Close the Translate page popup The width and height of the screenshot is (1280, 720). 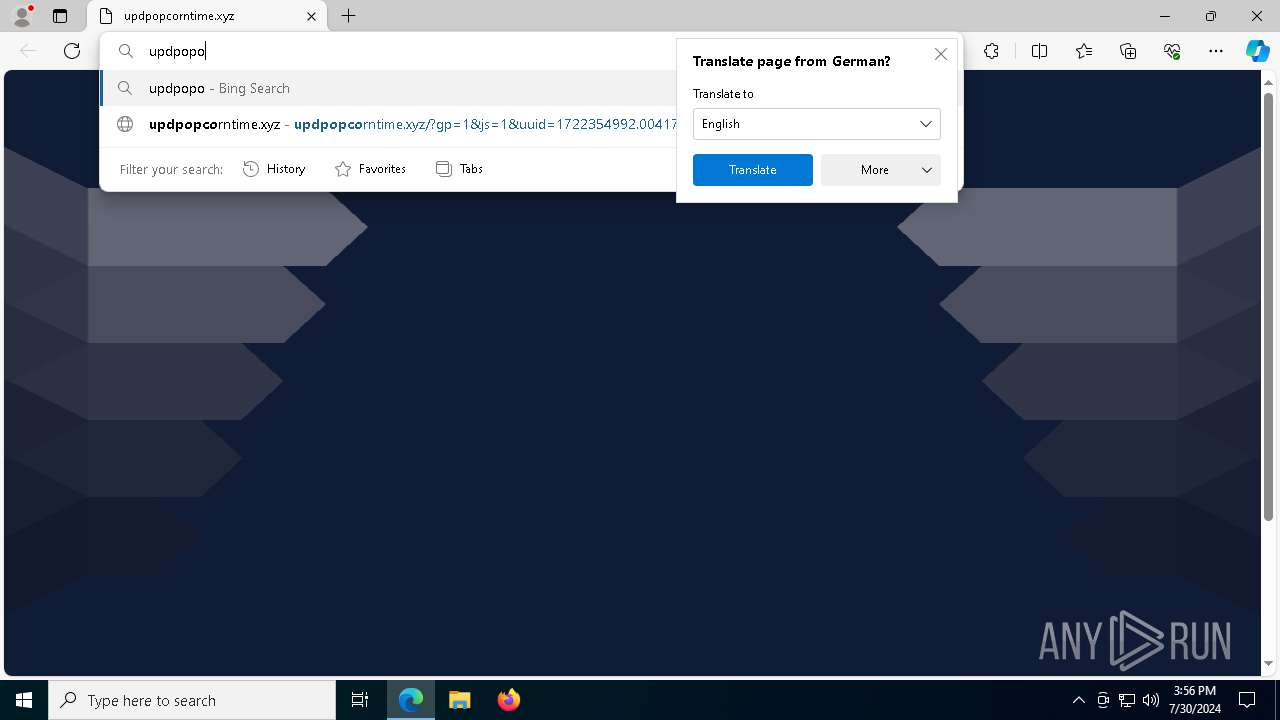(940, 54)
